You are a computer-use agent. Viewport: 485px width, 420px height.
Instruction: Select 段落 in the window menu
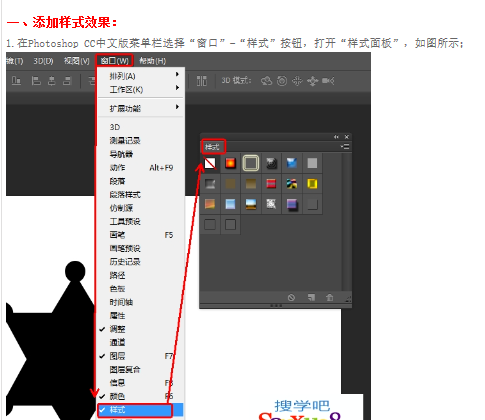(140, 181)
